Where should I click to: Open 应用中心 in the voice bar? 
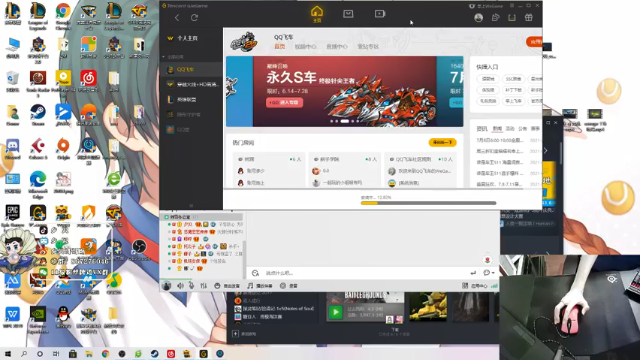[x=475, y=286]
